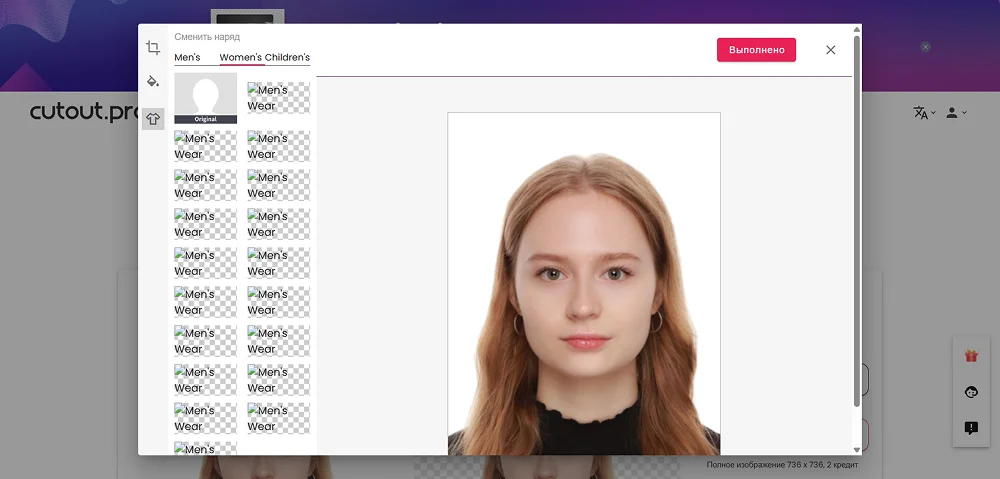
Task: Close the outfit editor with X
Action: coord(830,50)
